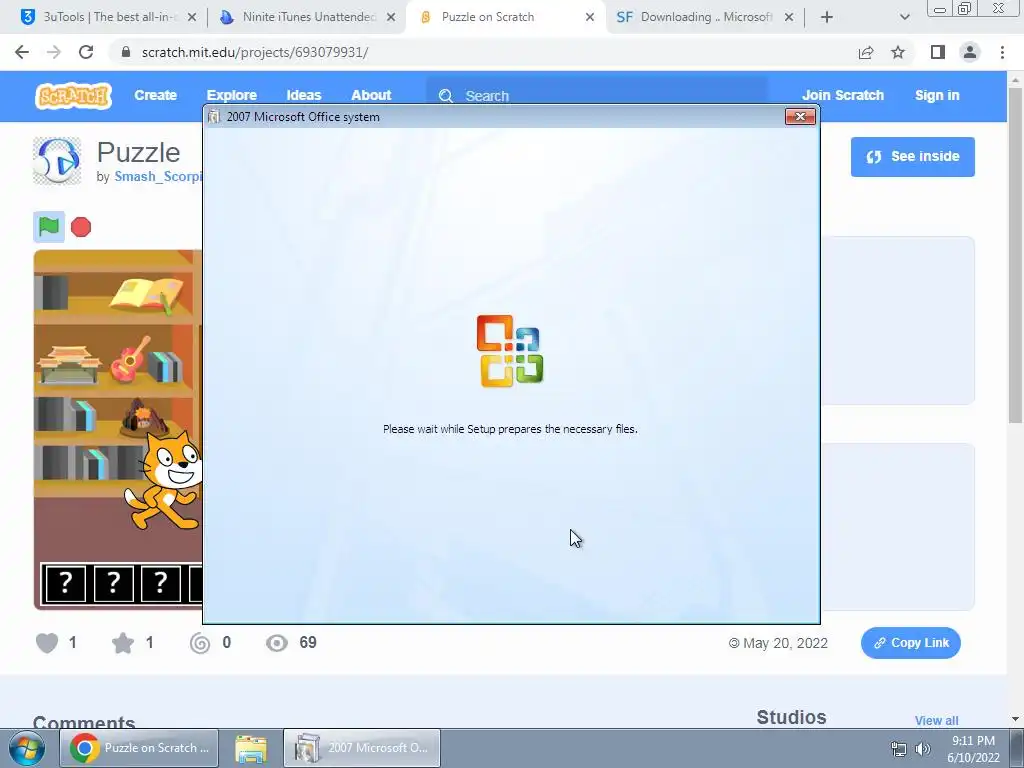
Task: Click the scrollbar down arrow
Action: (1015, 719)
